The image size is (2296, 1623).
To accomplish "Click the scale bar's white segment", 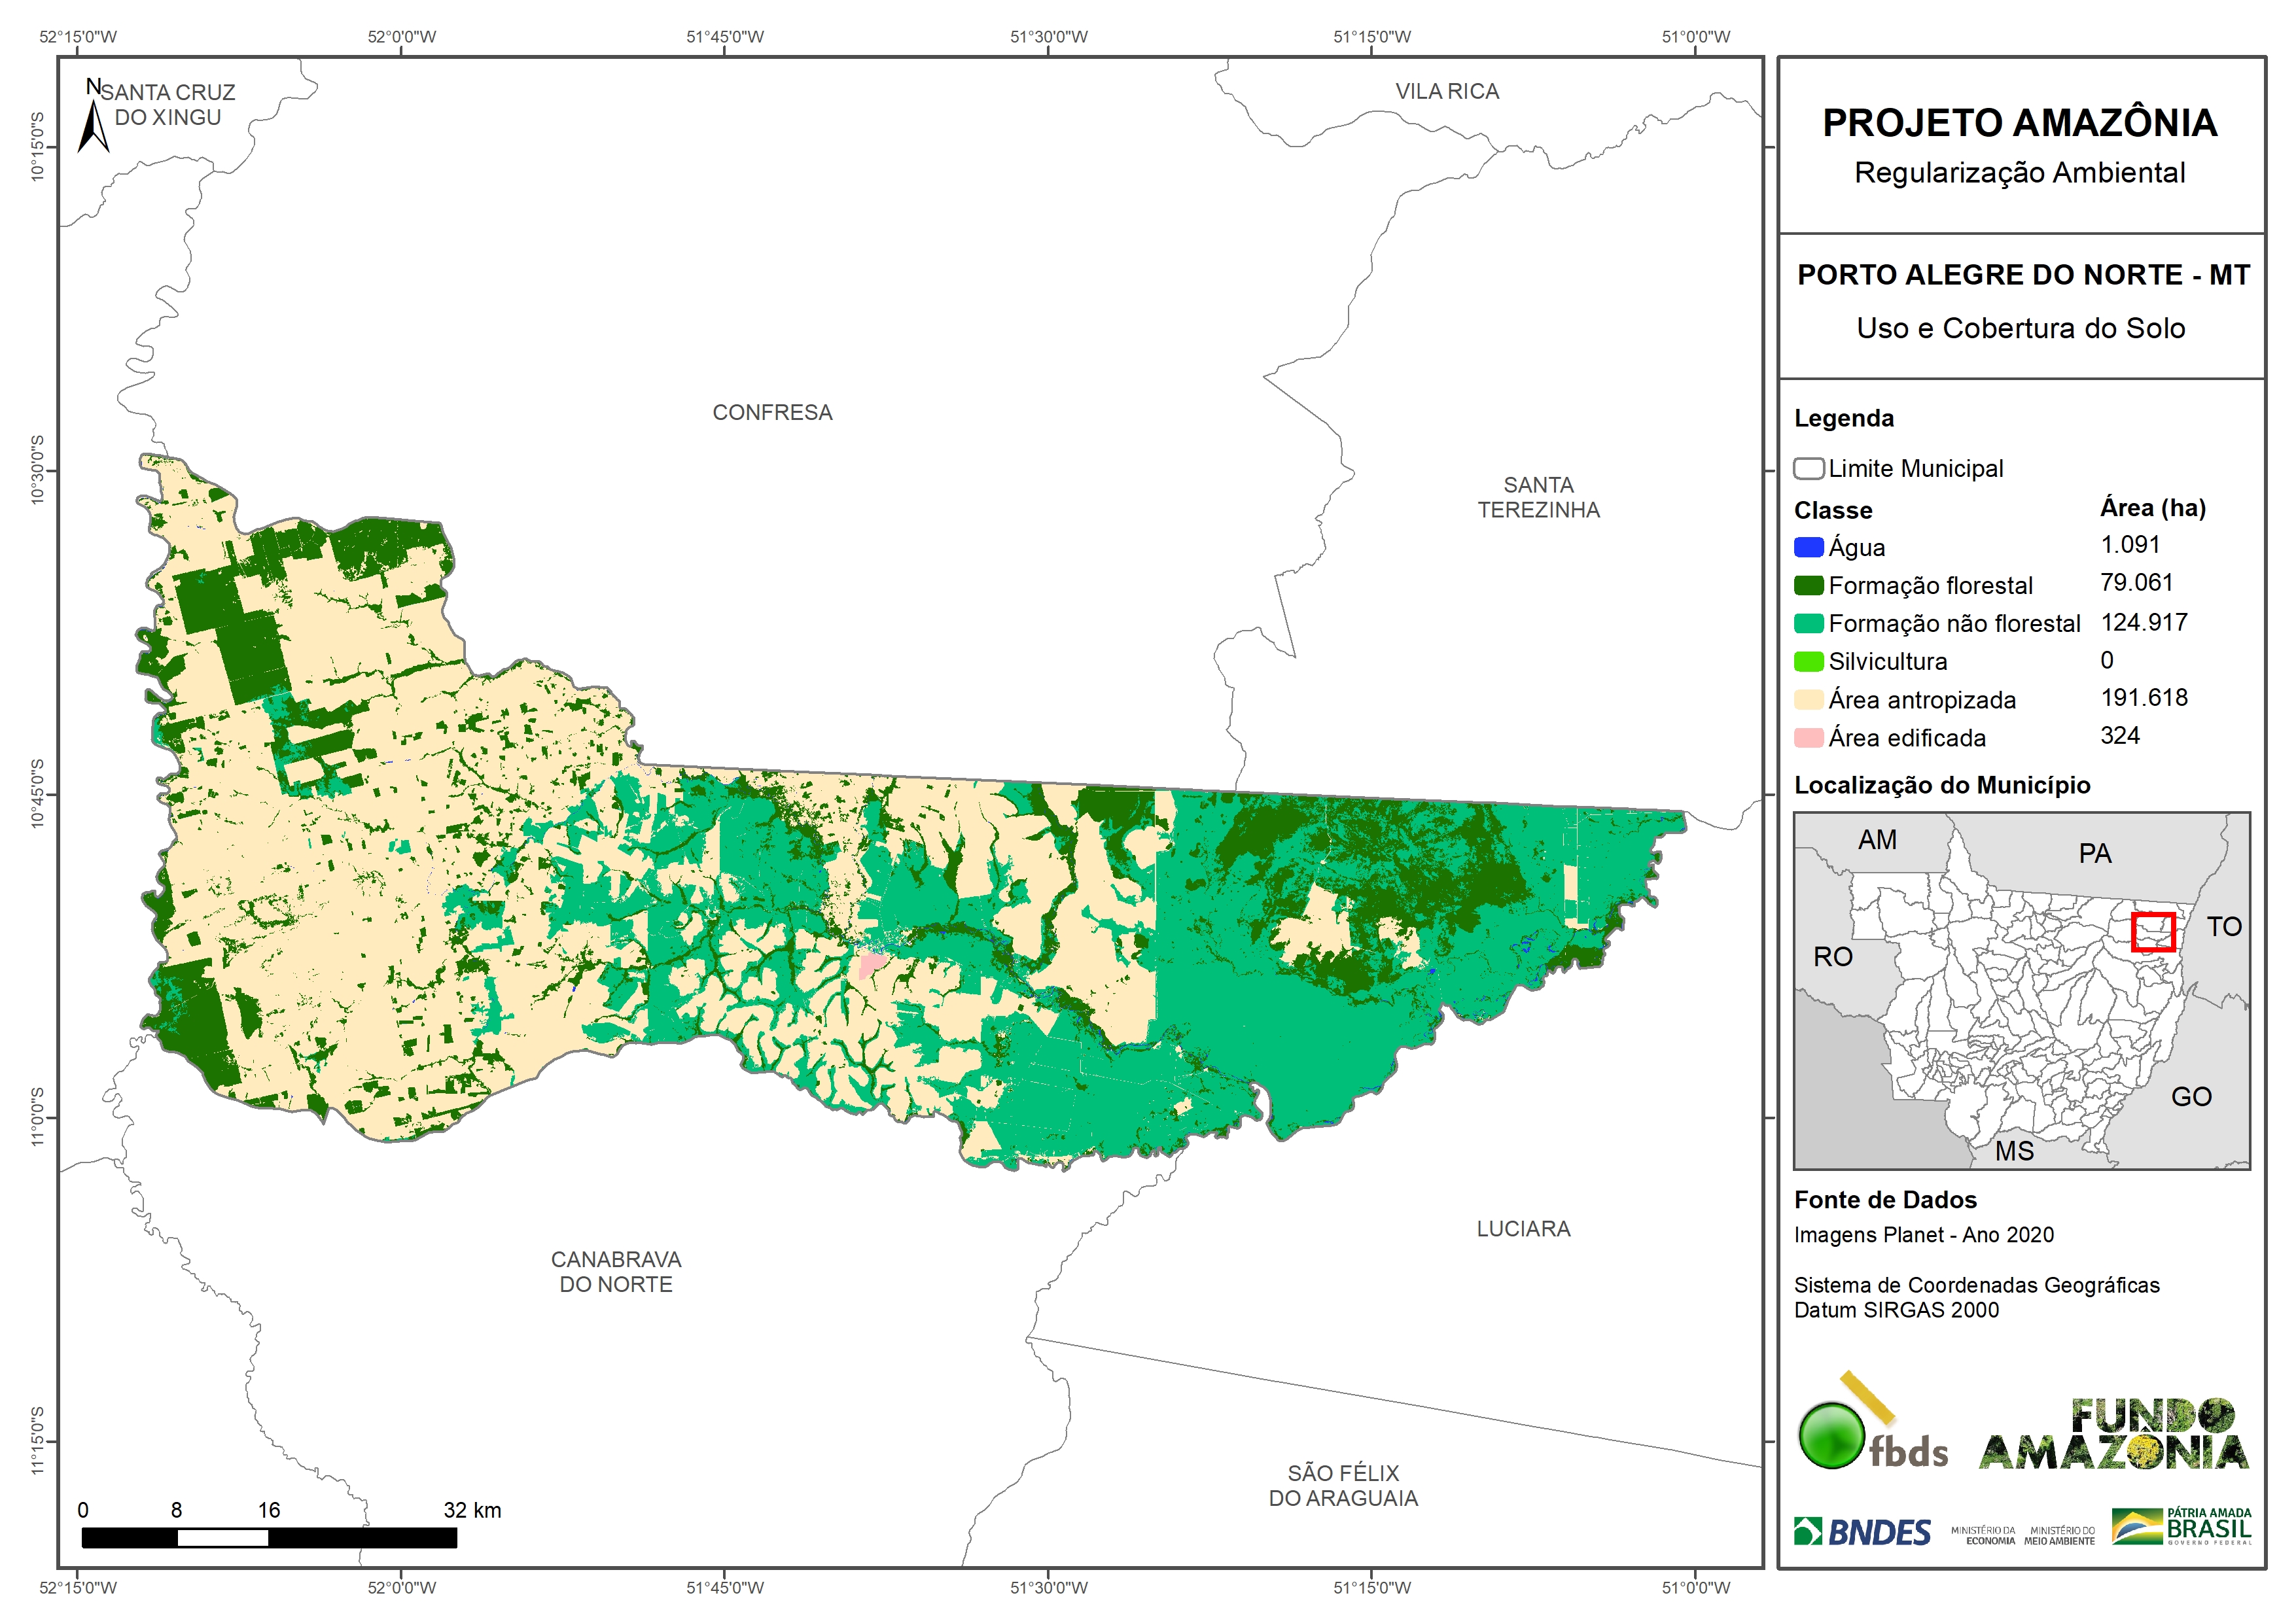I will [222, 1538].
